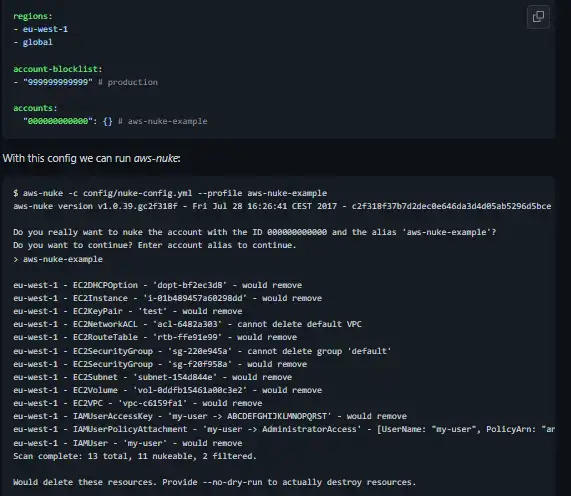The height and width of the screenshot is (496, 571).
Task: Click the 'regions:' key in config
Action: [33, 16]
